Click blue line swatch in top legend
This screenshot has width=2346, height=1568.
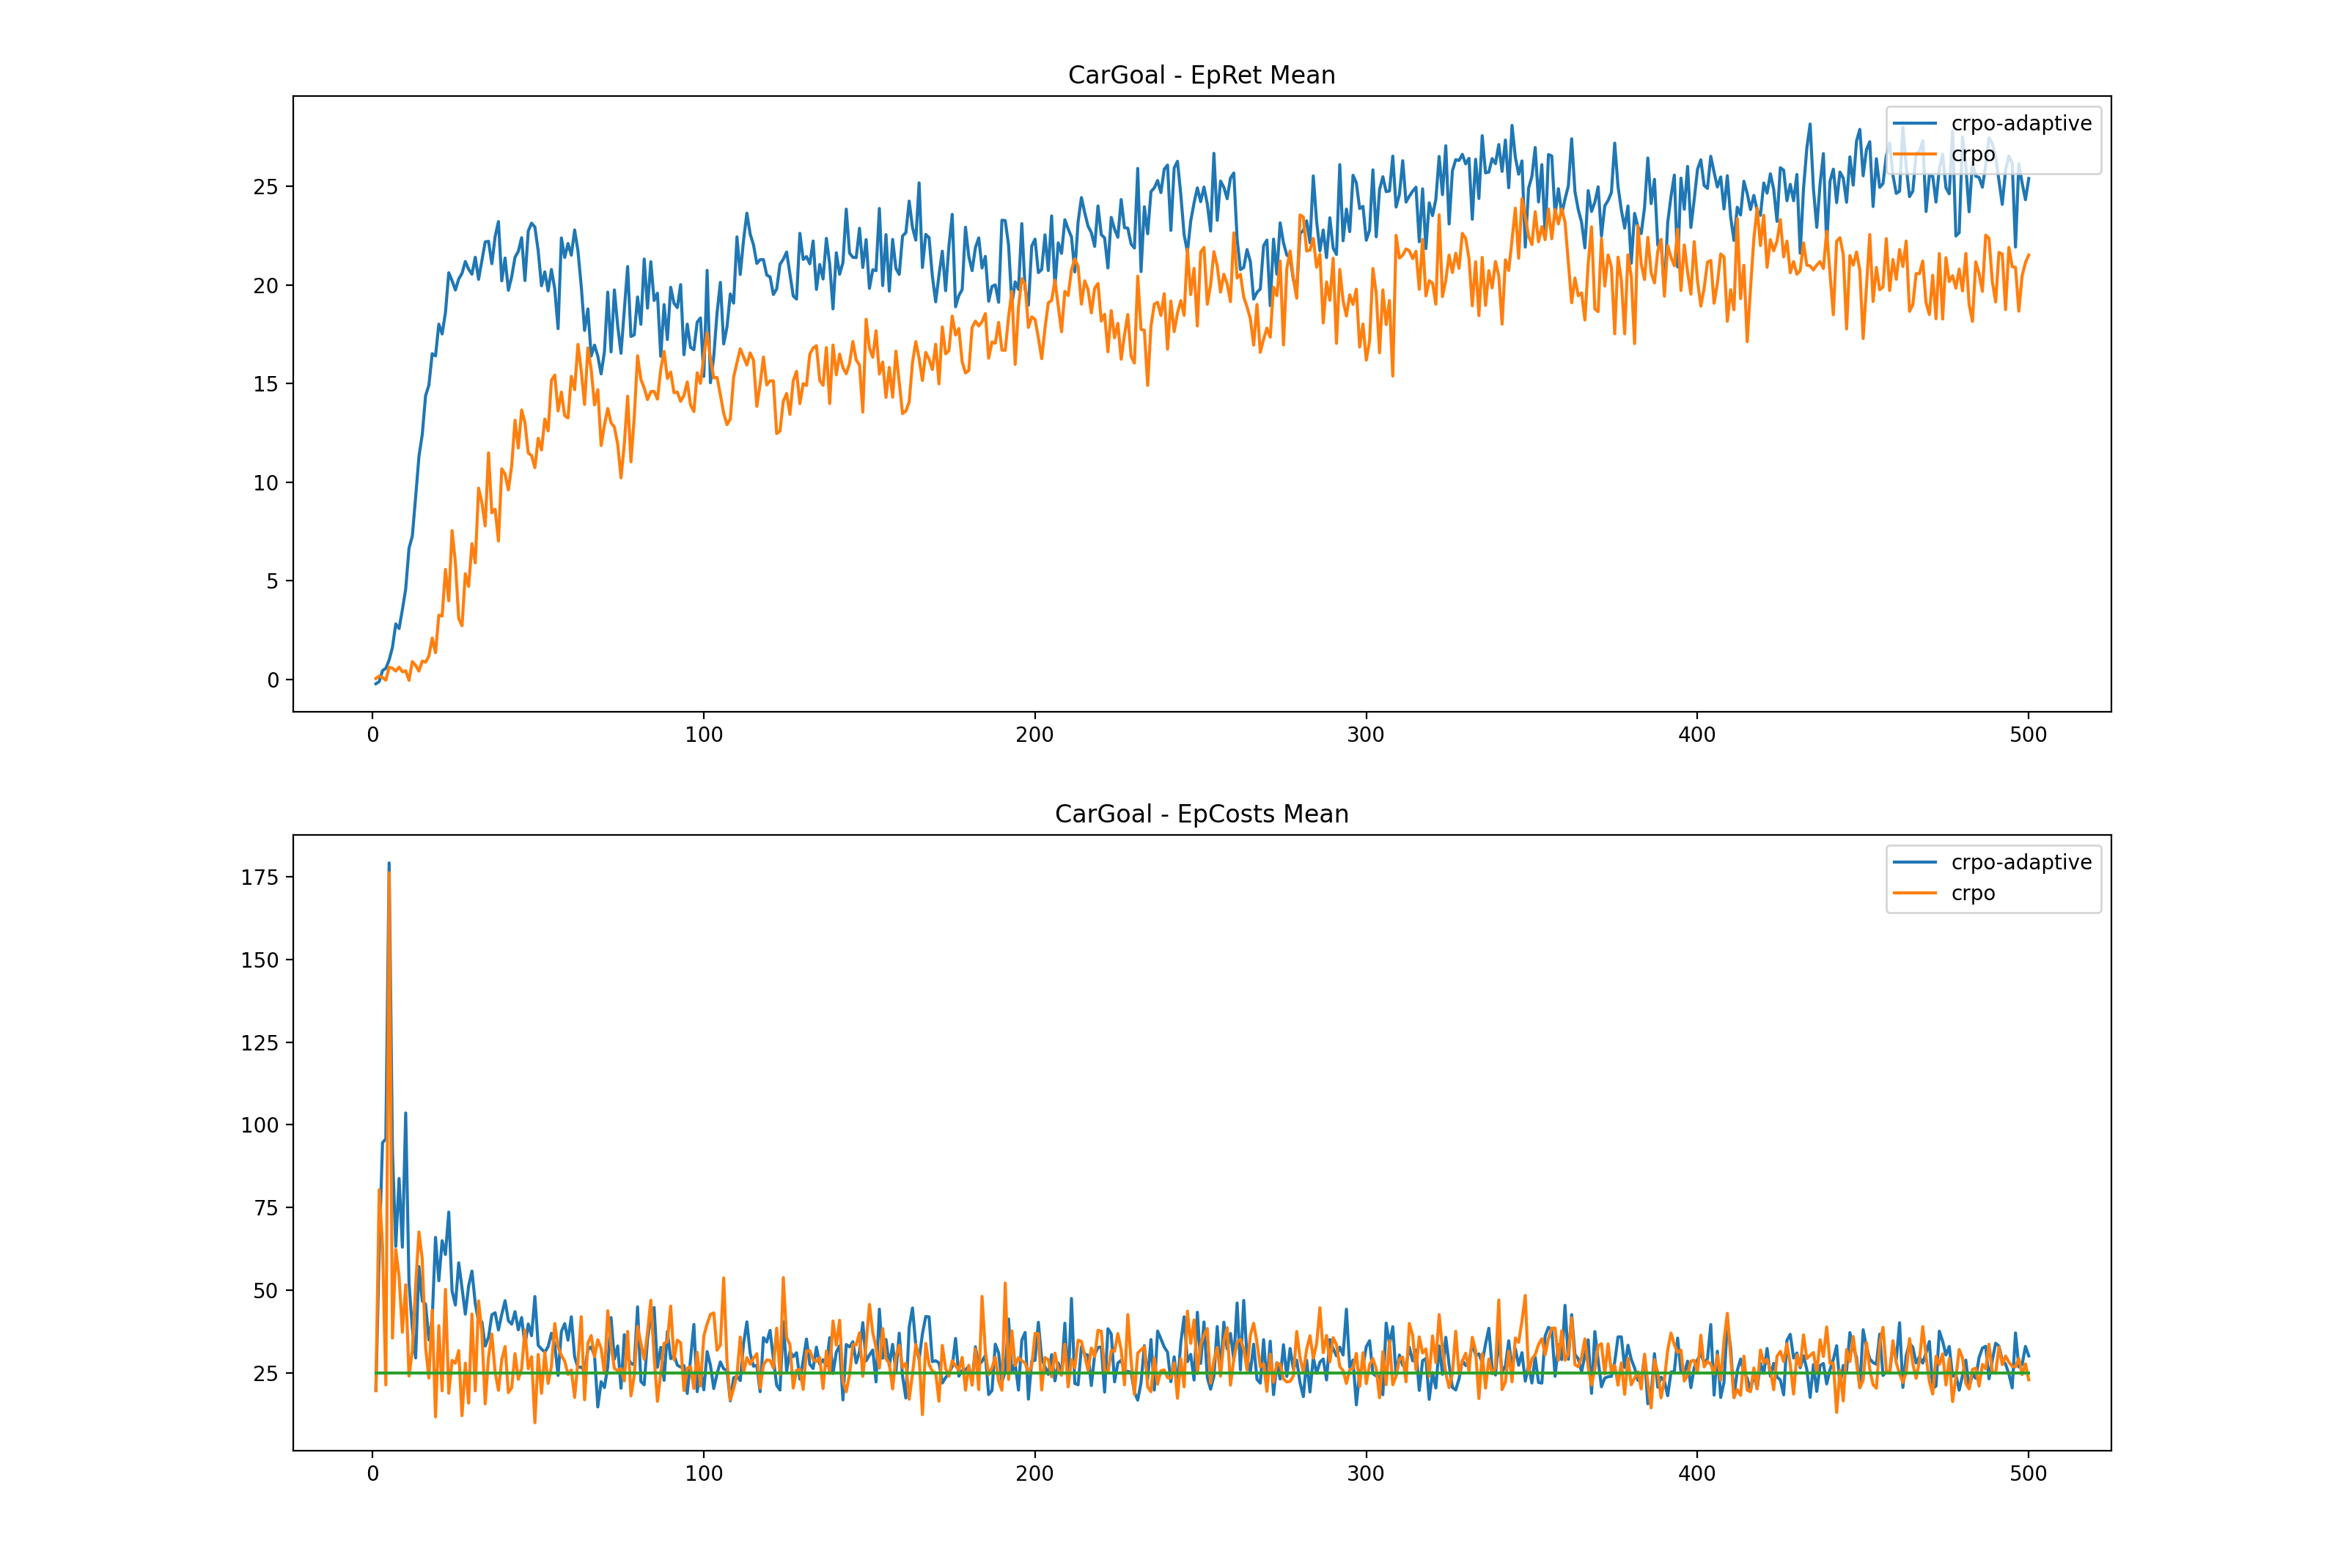coord(1915,124)
